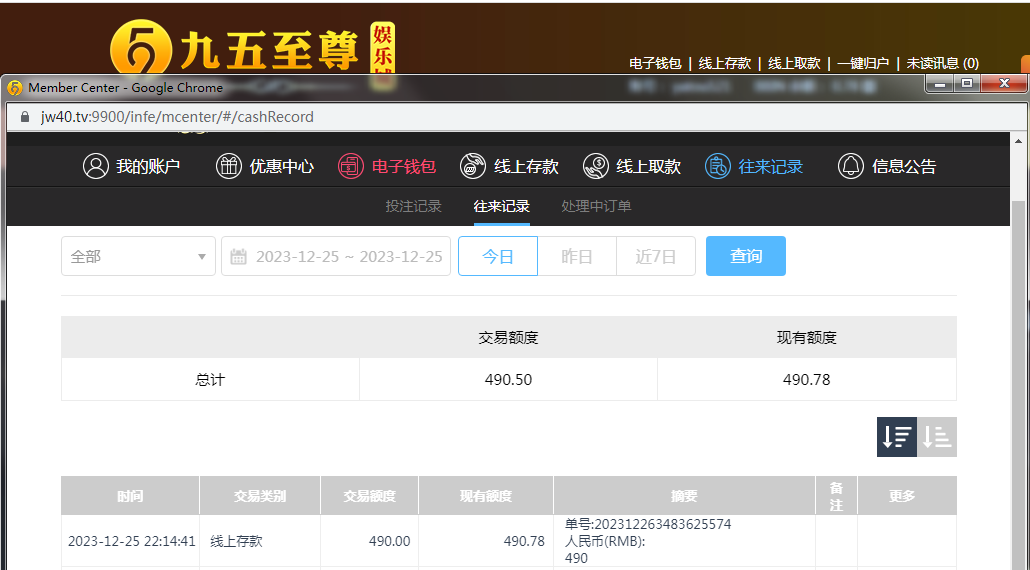Select the 今日 date filter
This screenshot has width=1030, height=570.
pos(498,256)
